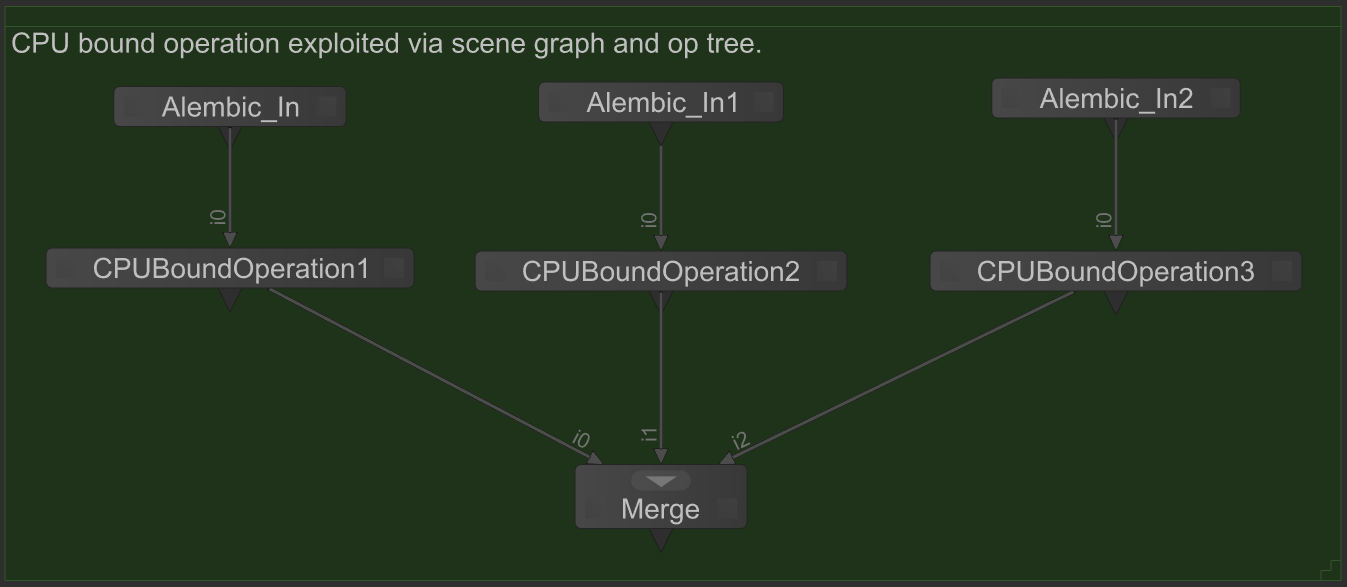Toggle the view flag square on the Merge node

[727, 508]
